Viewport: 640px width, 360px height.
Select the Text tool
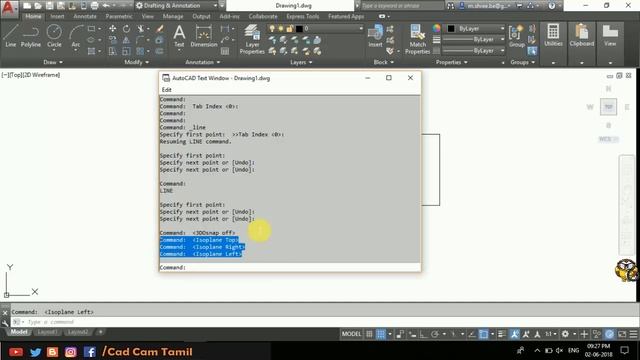(179, 36)
